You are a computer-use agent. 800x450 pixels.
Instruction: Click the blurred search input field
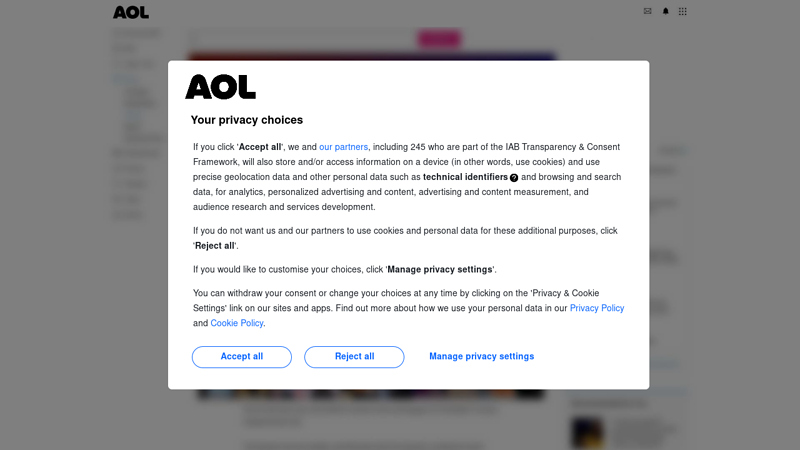[x=300, y=39]
